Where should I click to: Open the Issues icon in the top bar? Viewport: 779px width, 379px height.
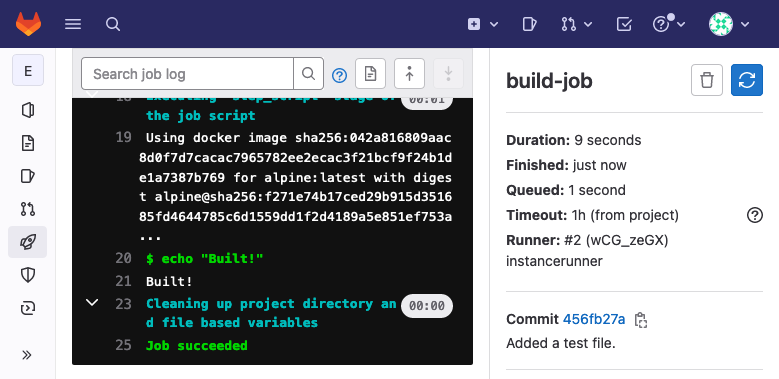coord(530,24)
